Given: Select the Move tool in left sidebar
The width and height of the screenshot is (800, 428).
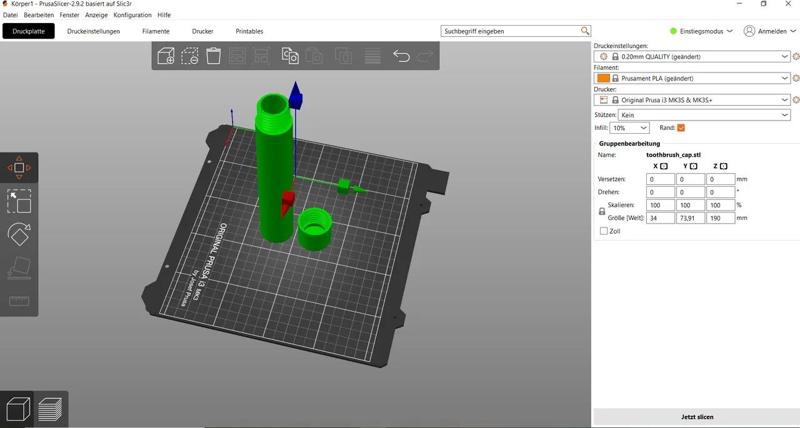Looking at the screenshot, I should point(18,168).
